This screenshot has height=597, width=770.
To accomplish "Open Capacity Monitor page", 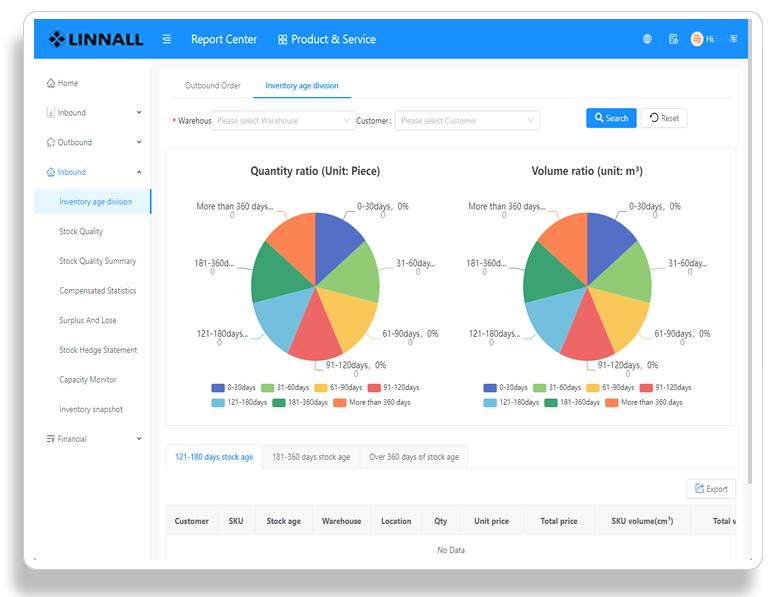I will click(88, 380).
